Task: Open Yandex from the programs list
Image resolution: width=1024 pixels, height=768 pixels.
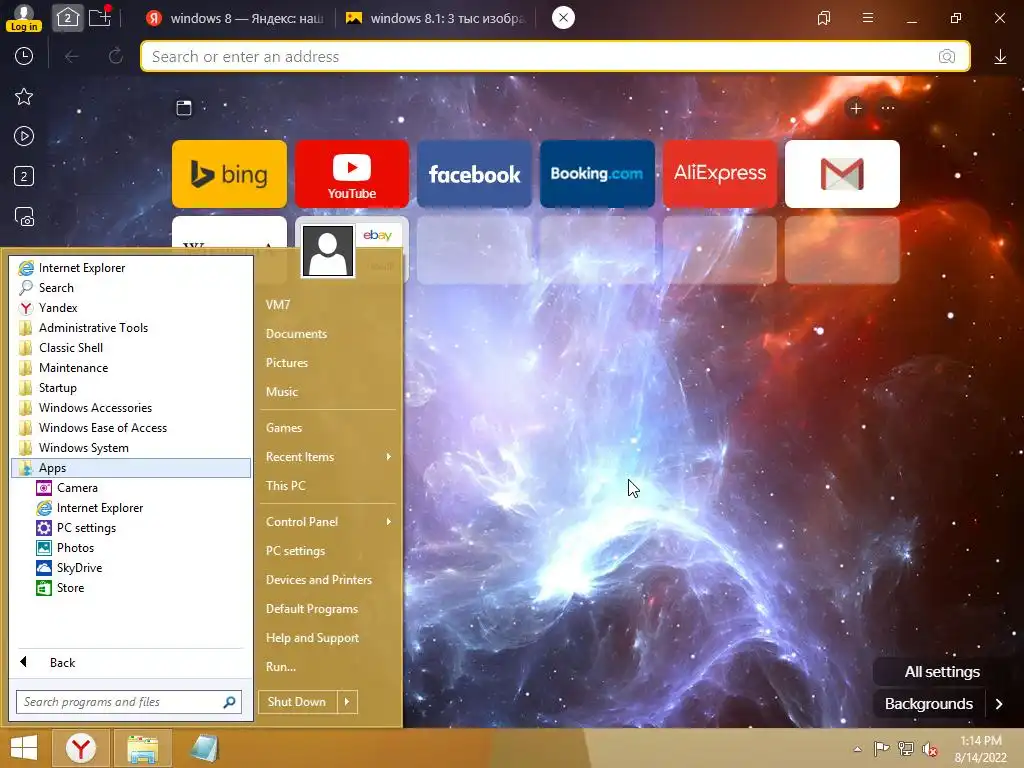Action: [131, 308]
